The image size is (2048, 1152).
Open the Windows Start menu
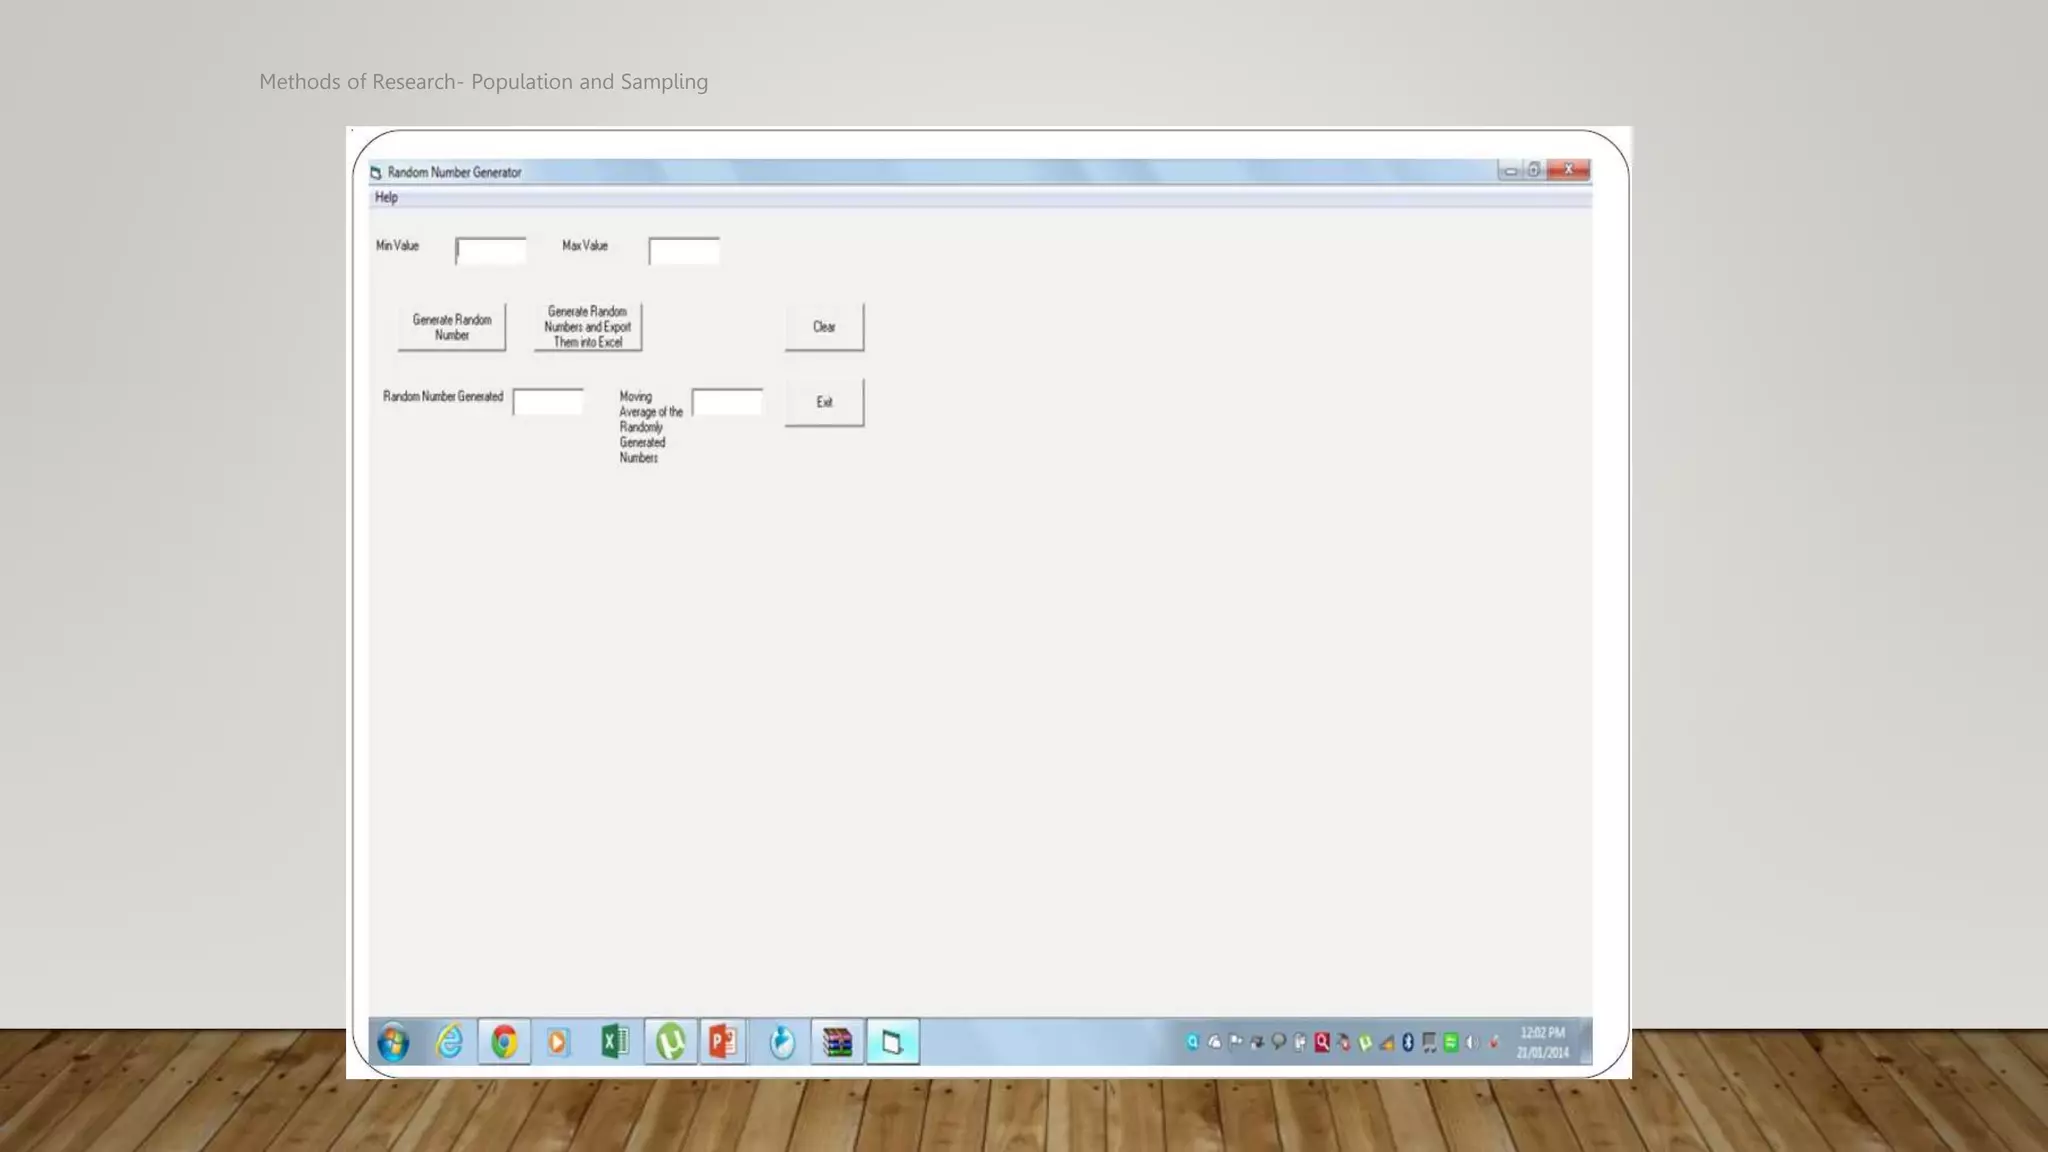tap(393, 1042)
